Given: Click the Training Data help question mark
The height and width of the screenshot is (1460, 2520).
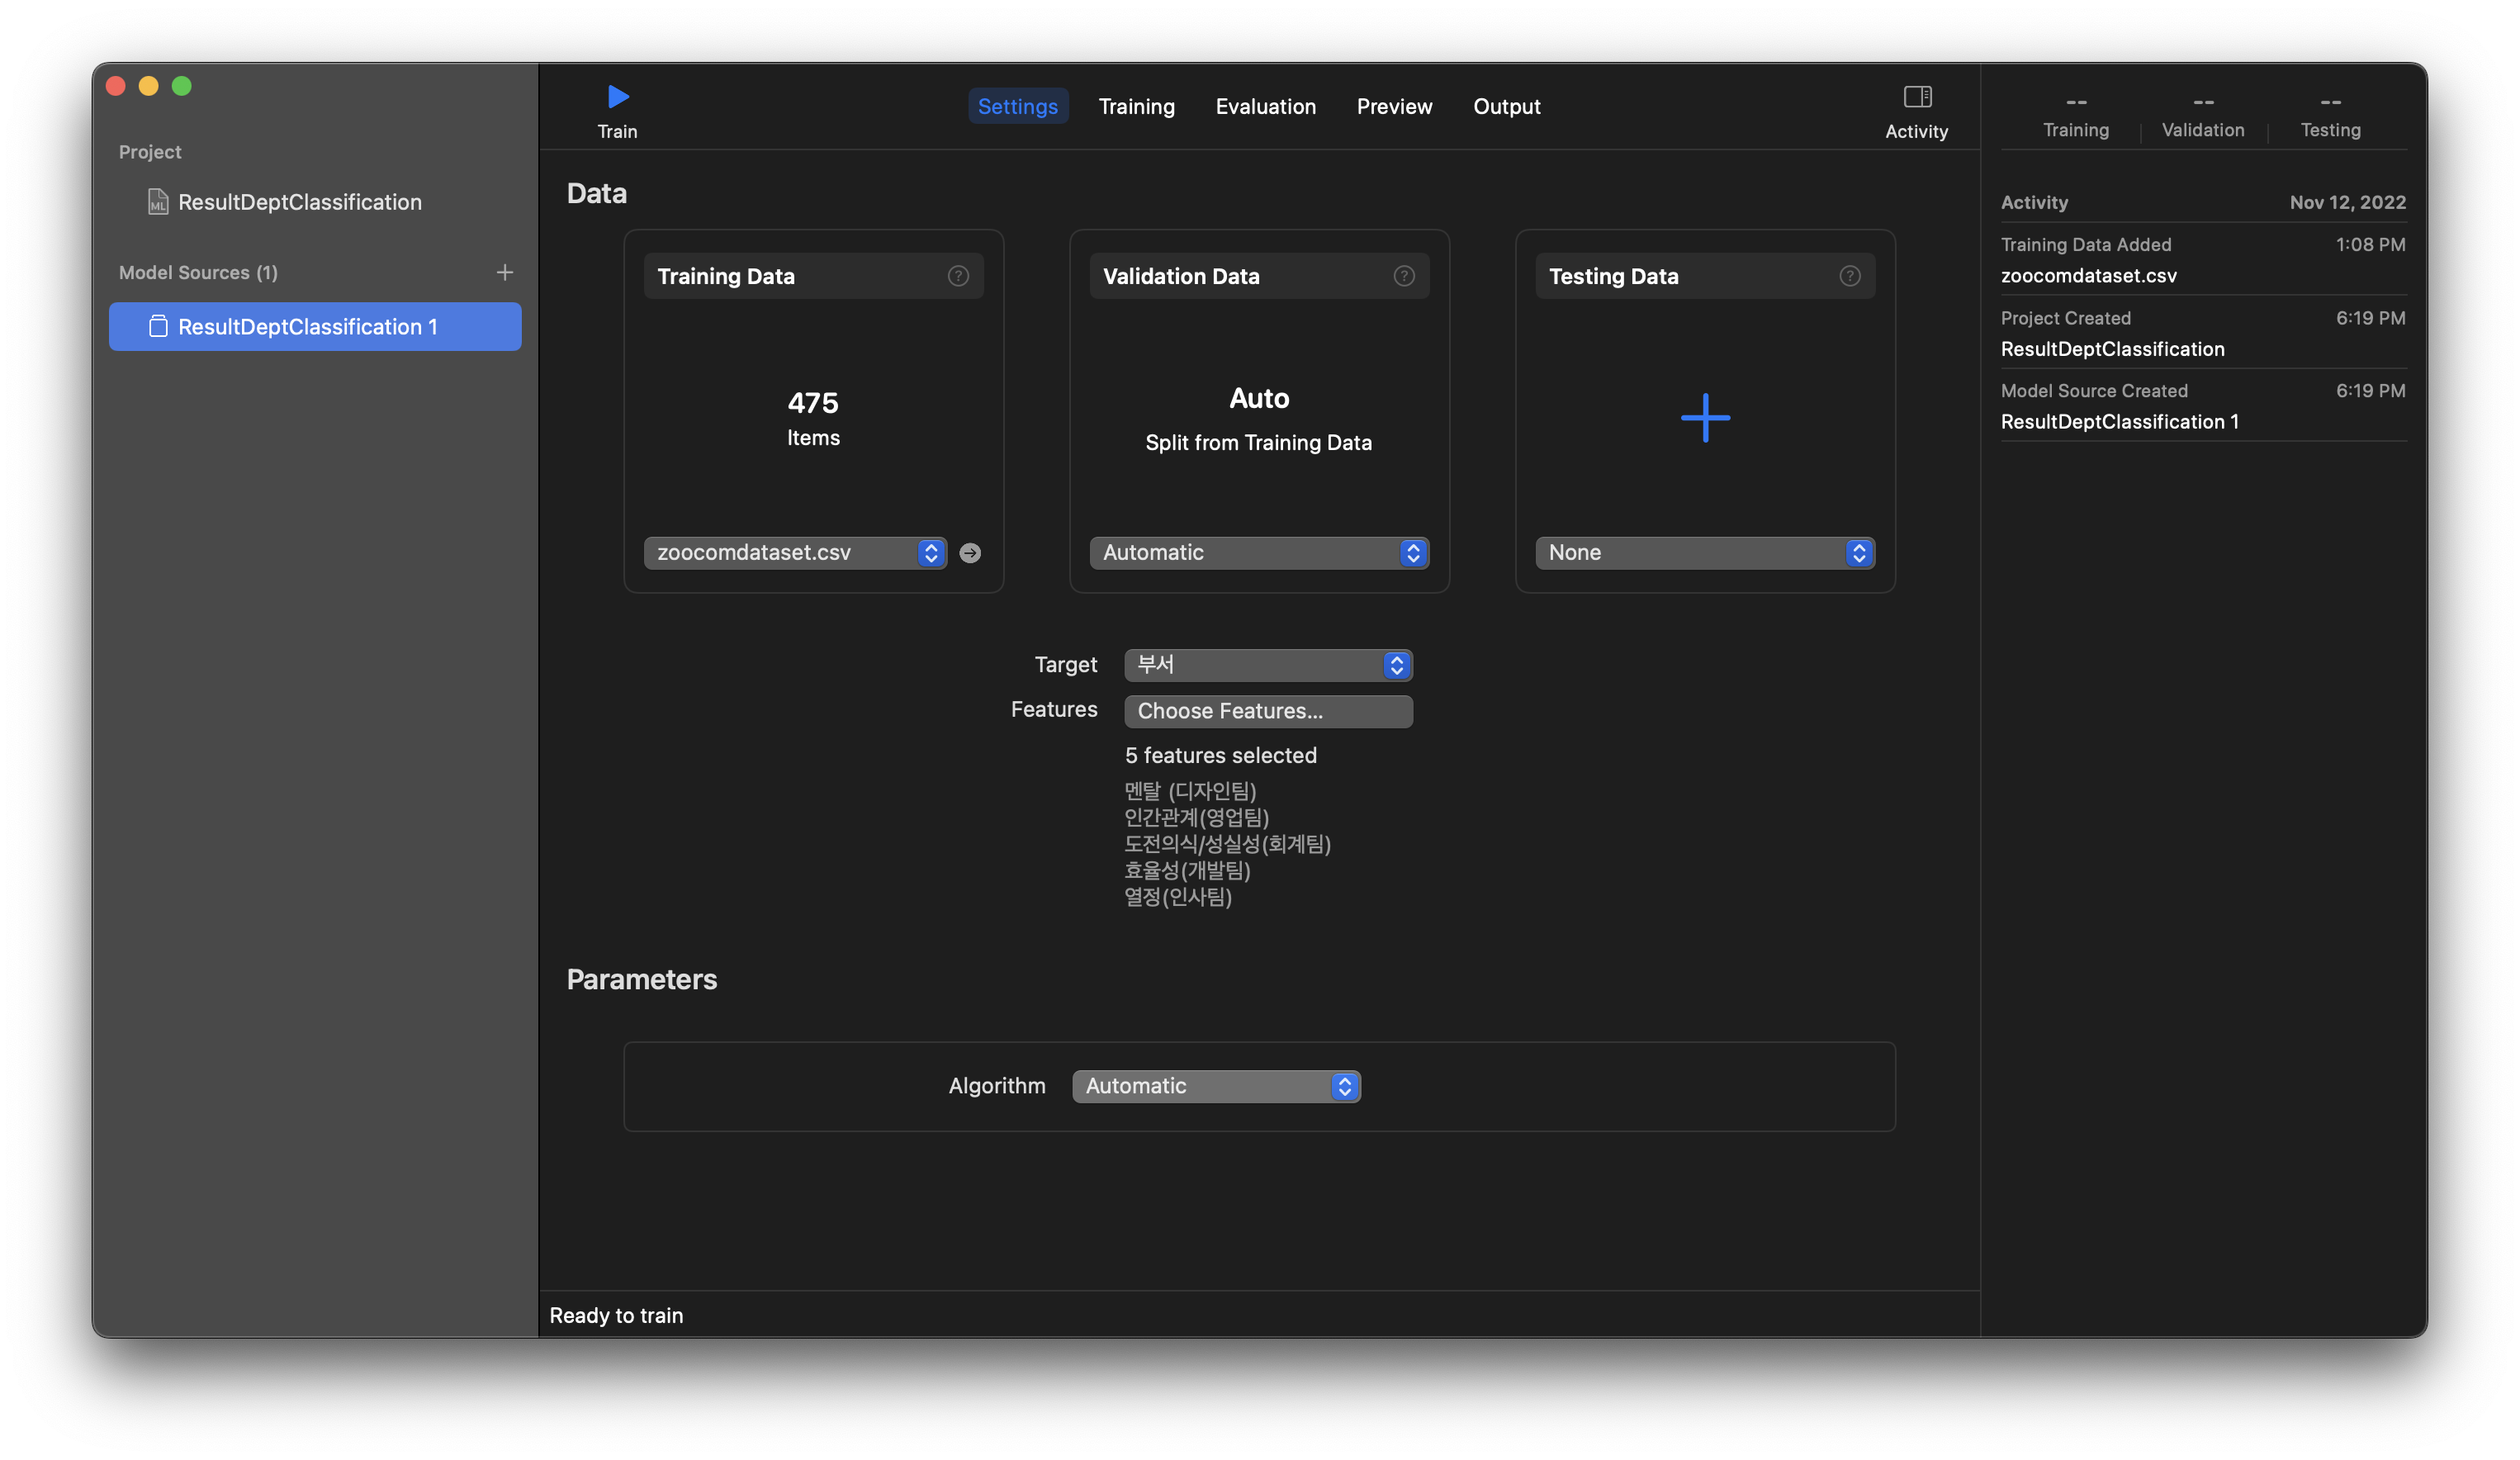Looking at the screenshot, I should coord(957,276).
